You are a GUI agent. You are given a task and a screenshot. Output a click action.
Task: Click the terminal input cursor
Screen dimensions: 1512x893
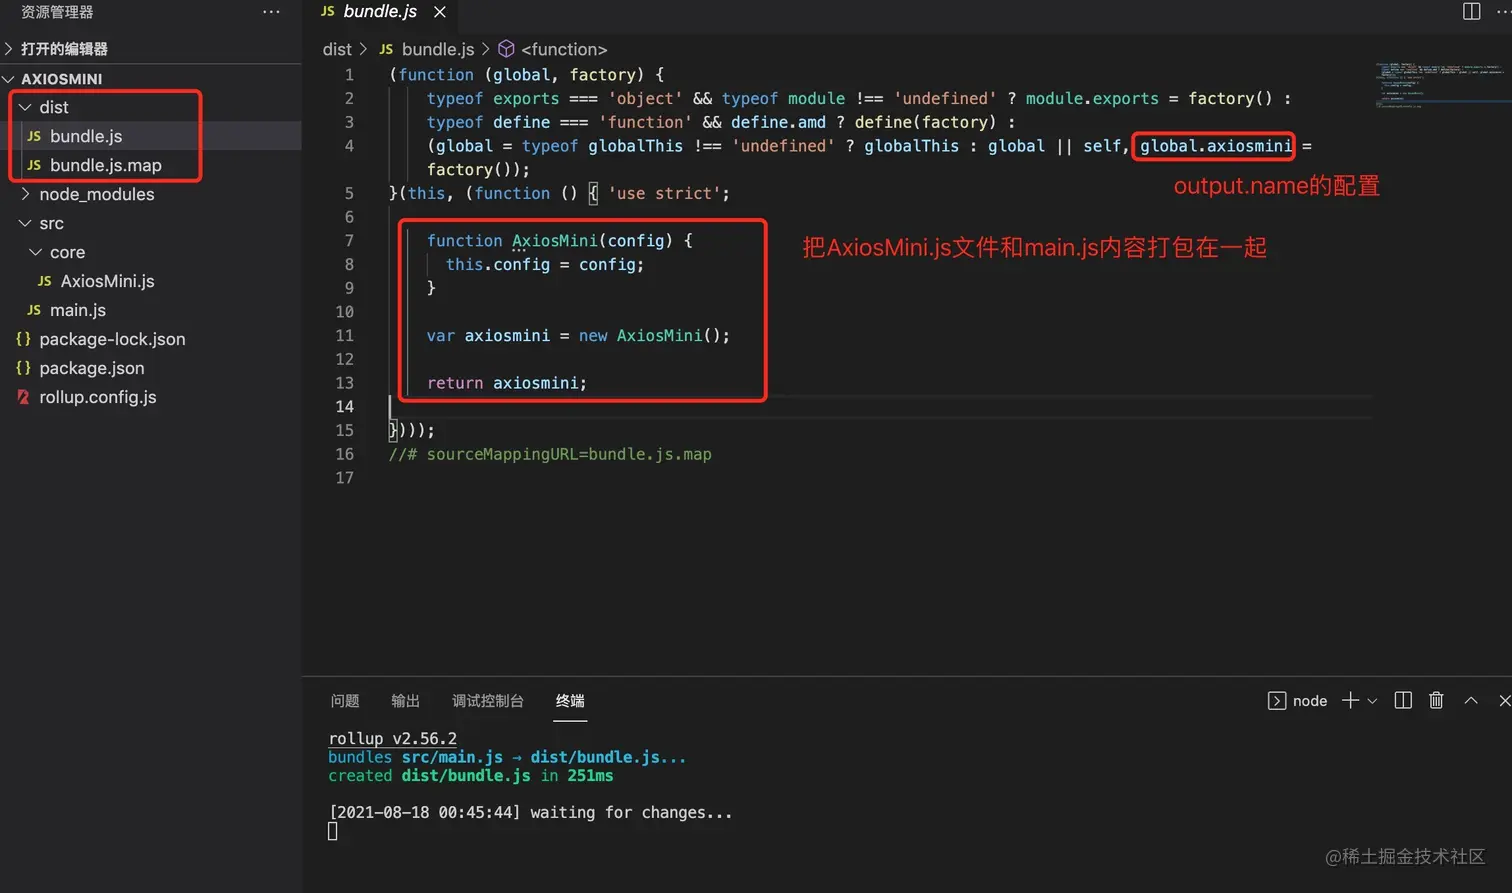[x=333, y=831]
